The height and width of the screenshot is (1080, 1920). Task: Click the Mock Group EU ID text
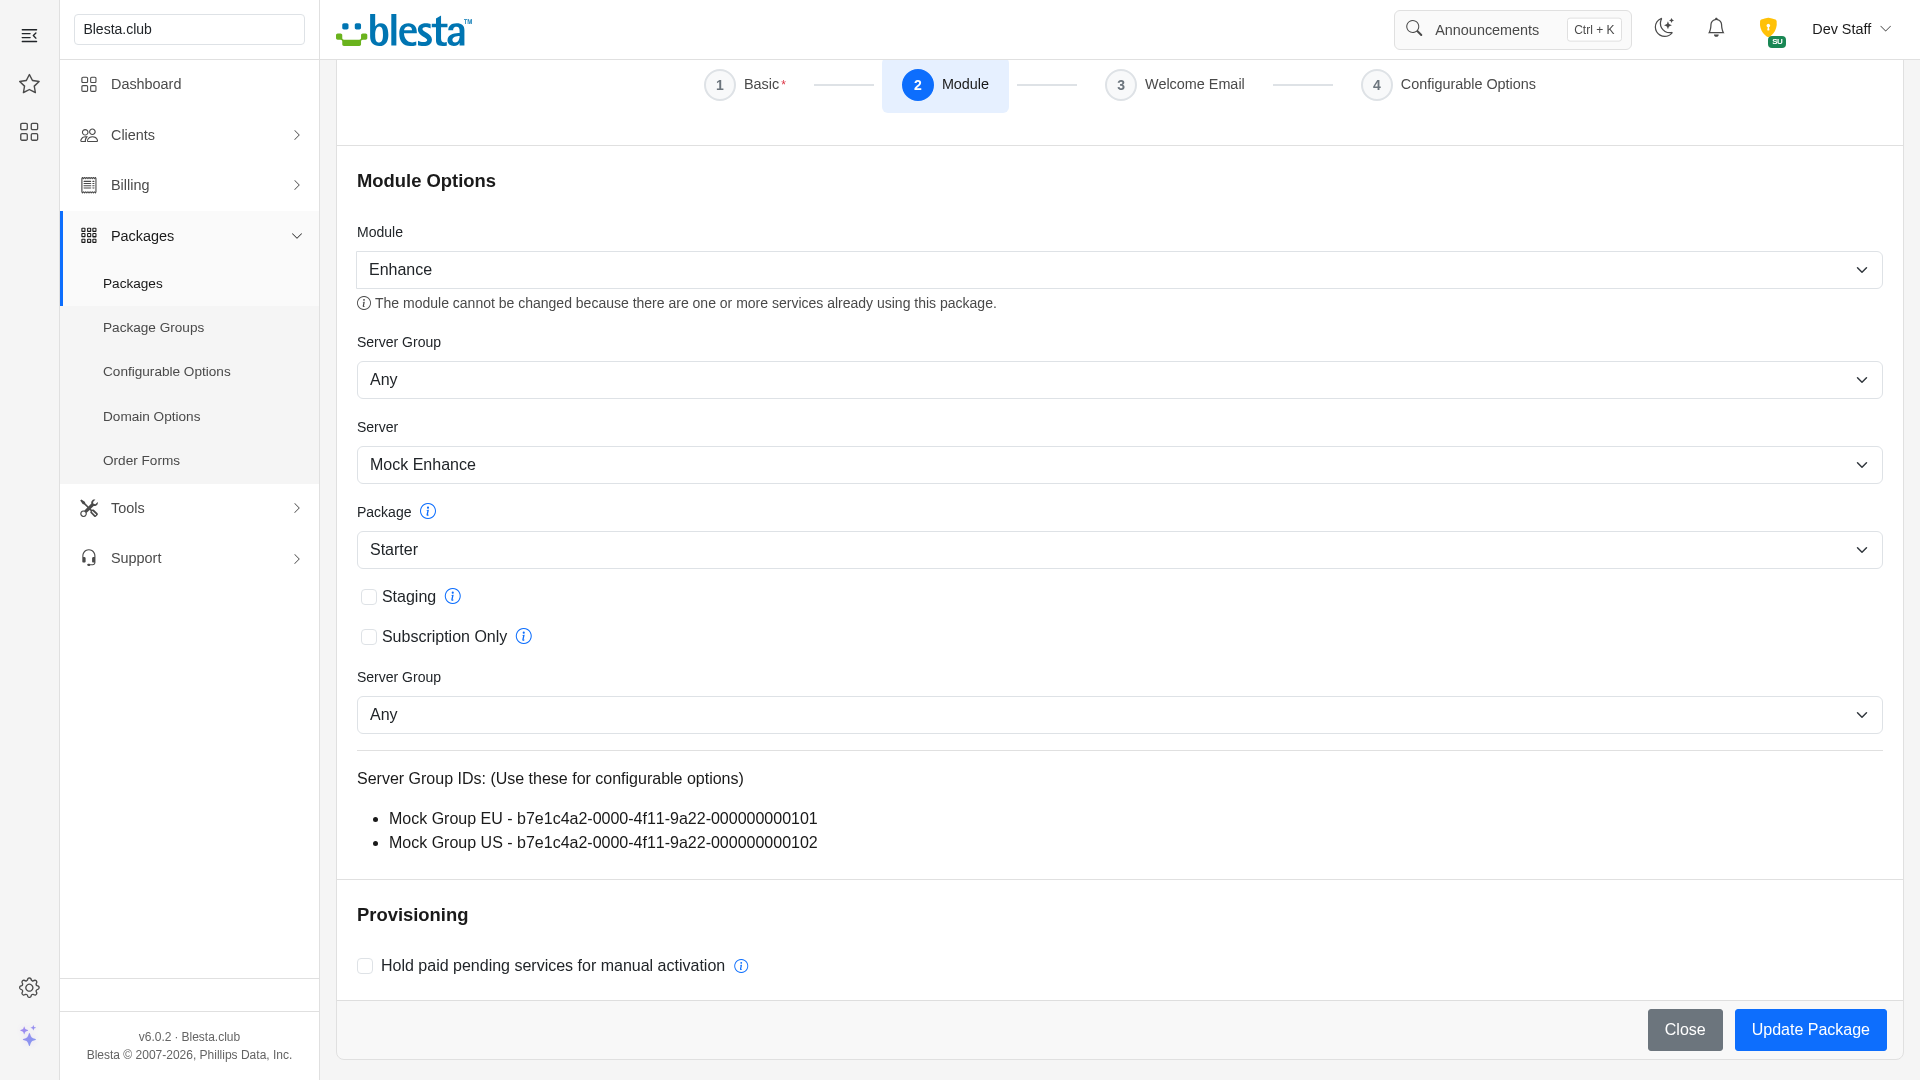click(x=603, y=819)
